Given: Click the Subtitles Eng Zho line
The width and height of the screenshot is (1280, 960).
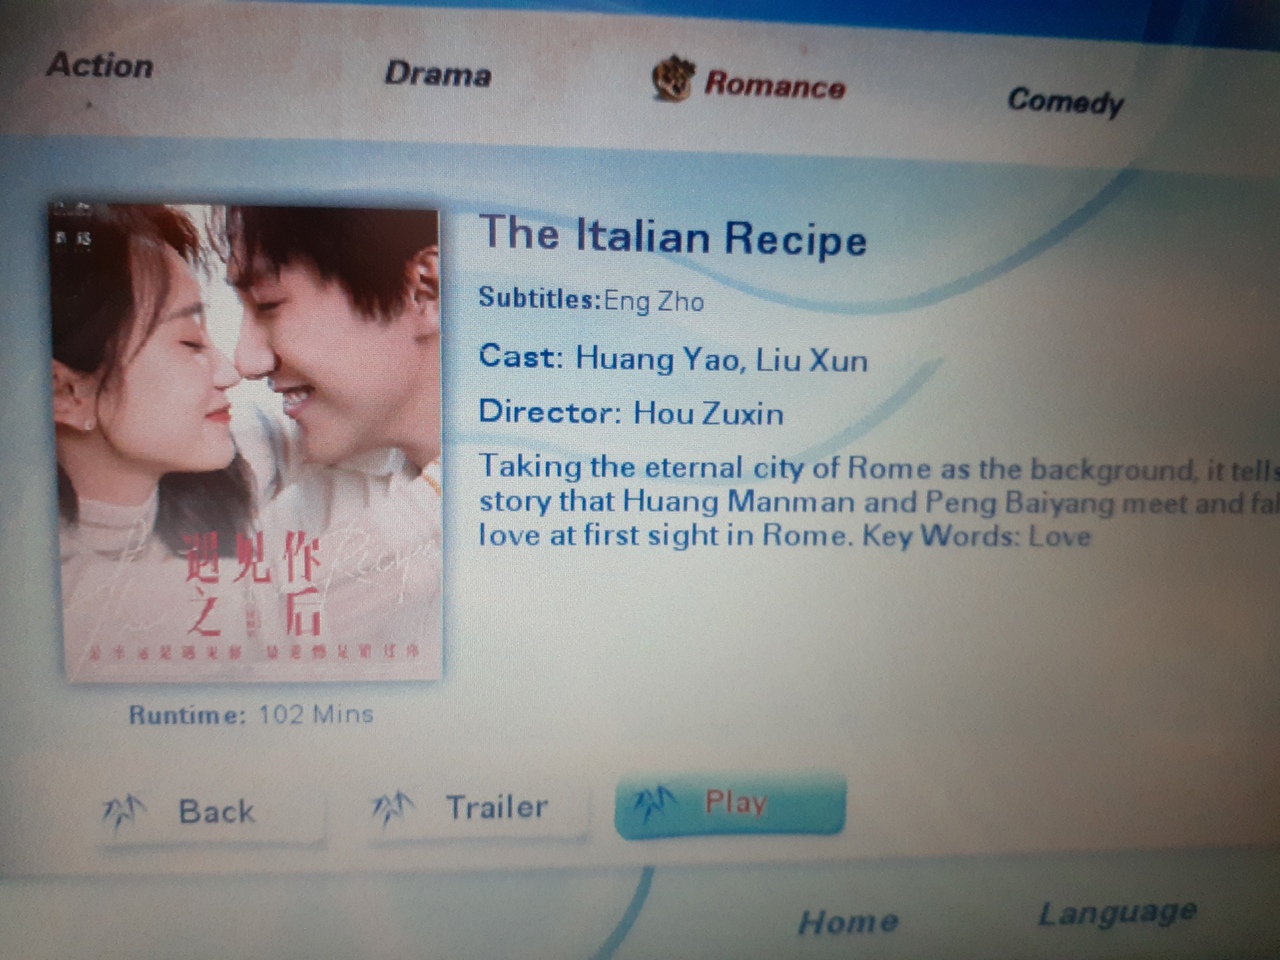Looking at the screenshot, I should point(591,299).
